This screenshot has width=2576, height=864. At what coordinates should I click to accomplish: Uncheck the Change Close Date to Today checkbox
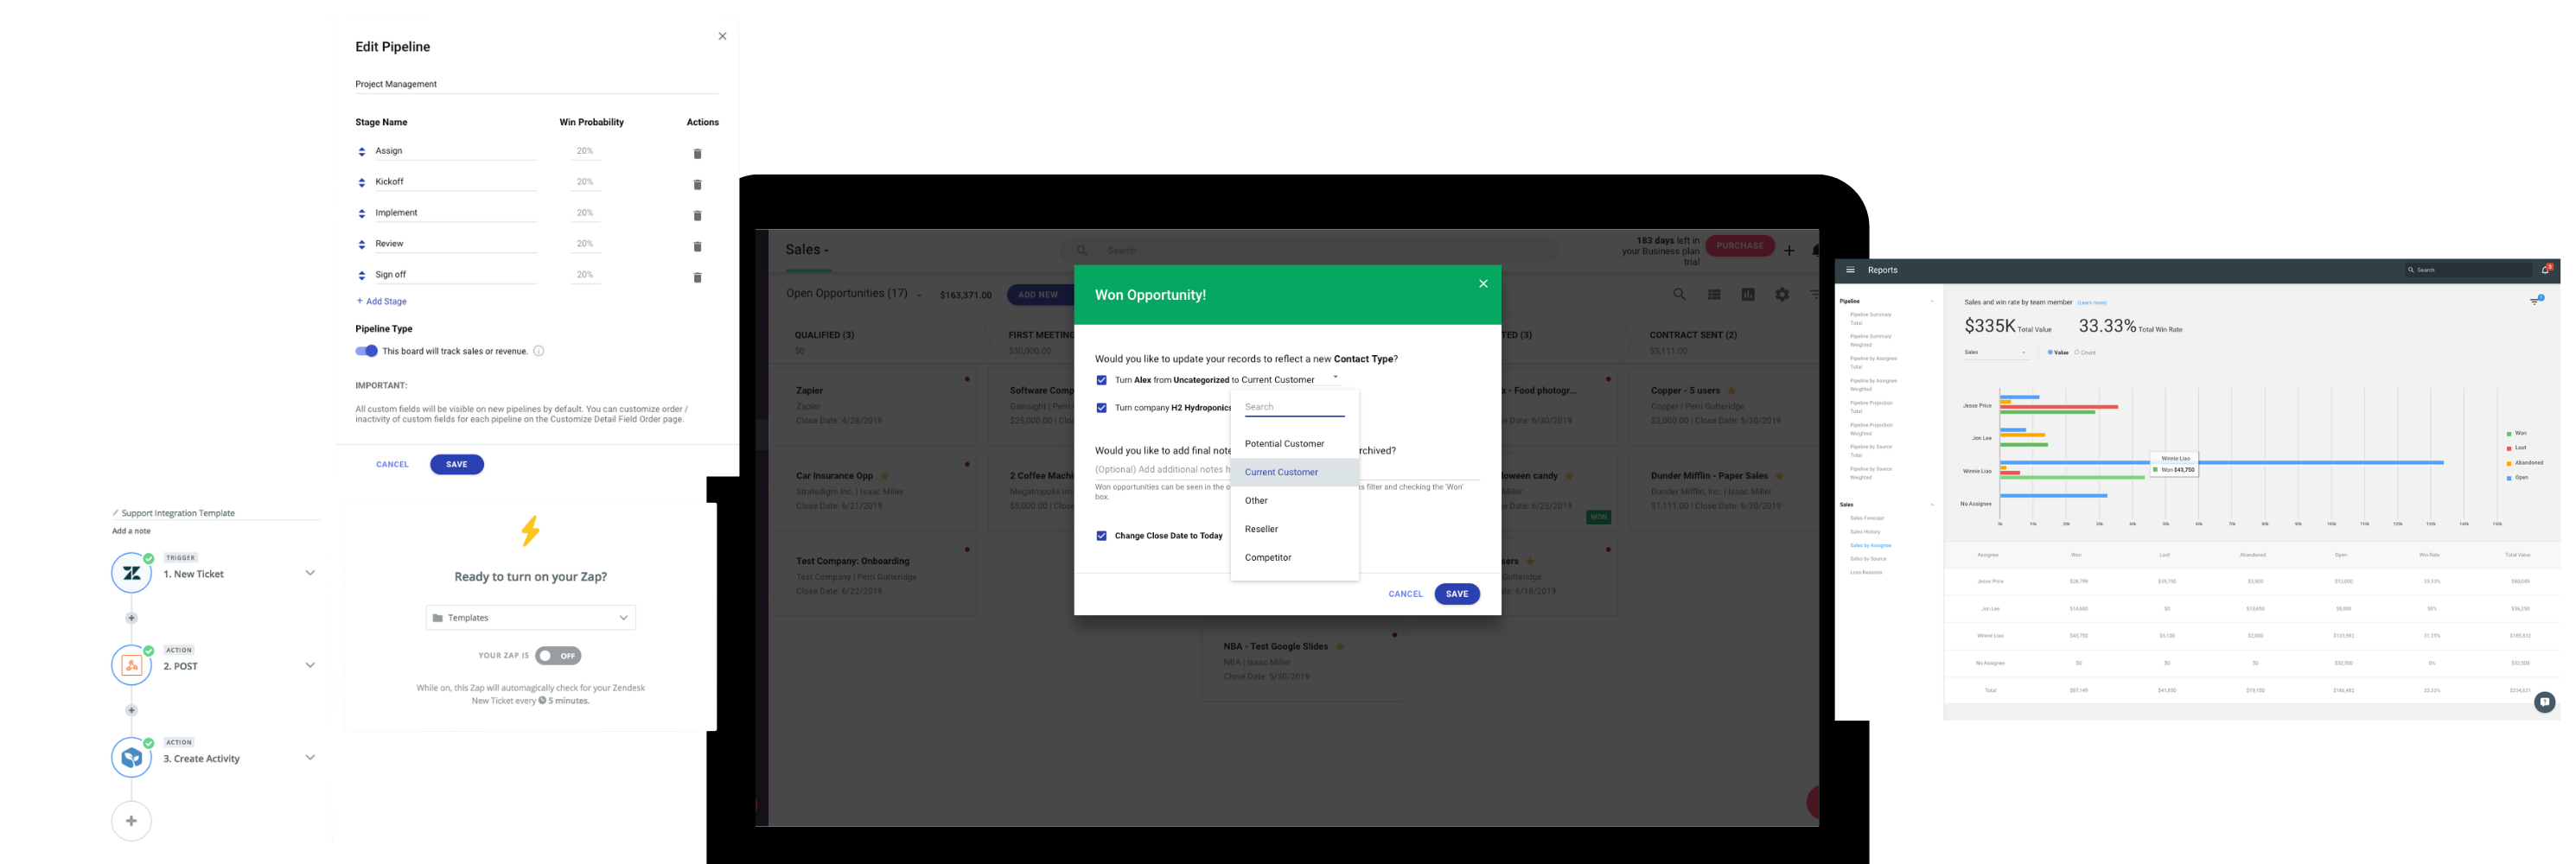point(1101,536)
